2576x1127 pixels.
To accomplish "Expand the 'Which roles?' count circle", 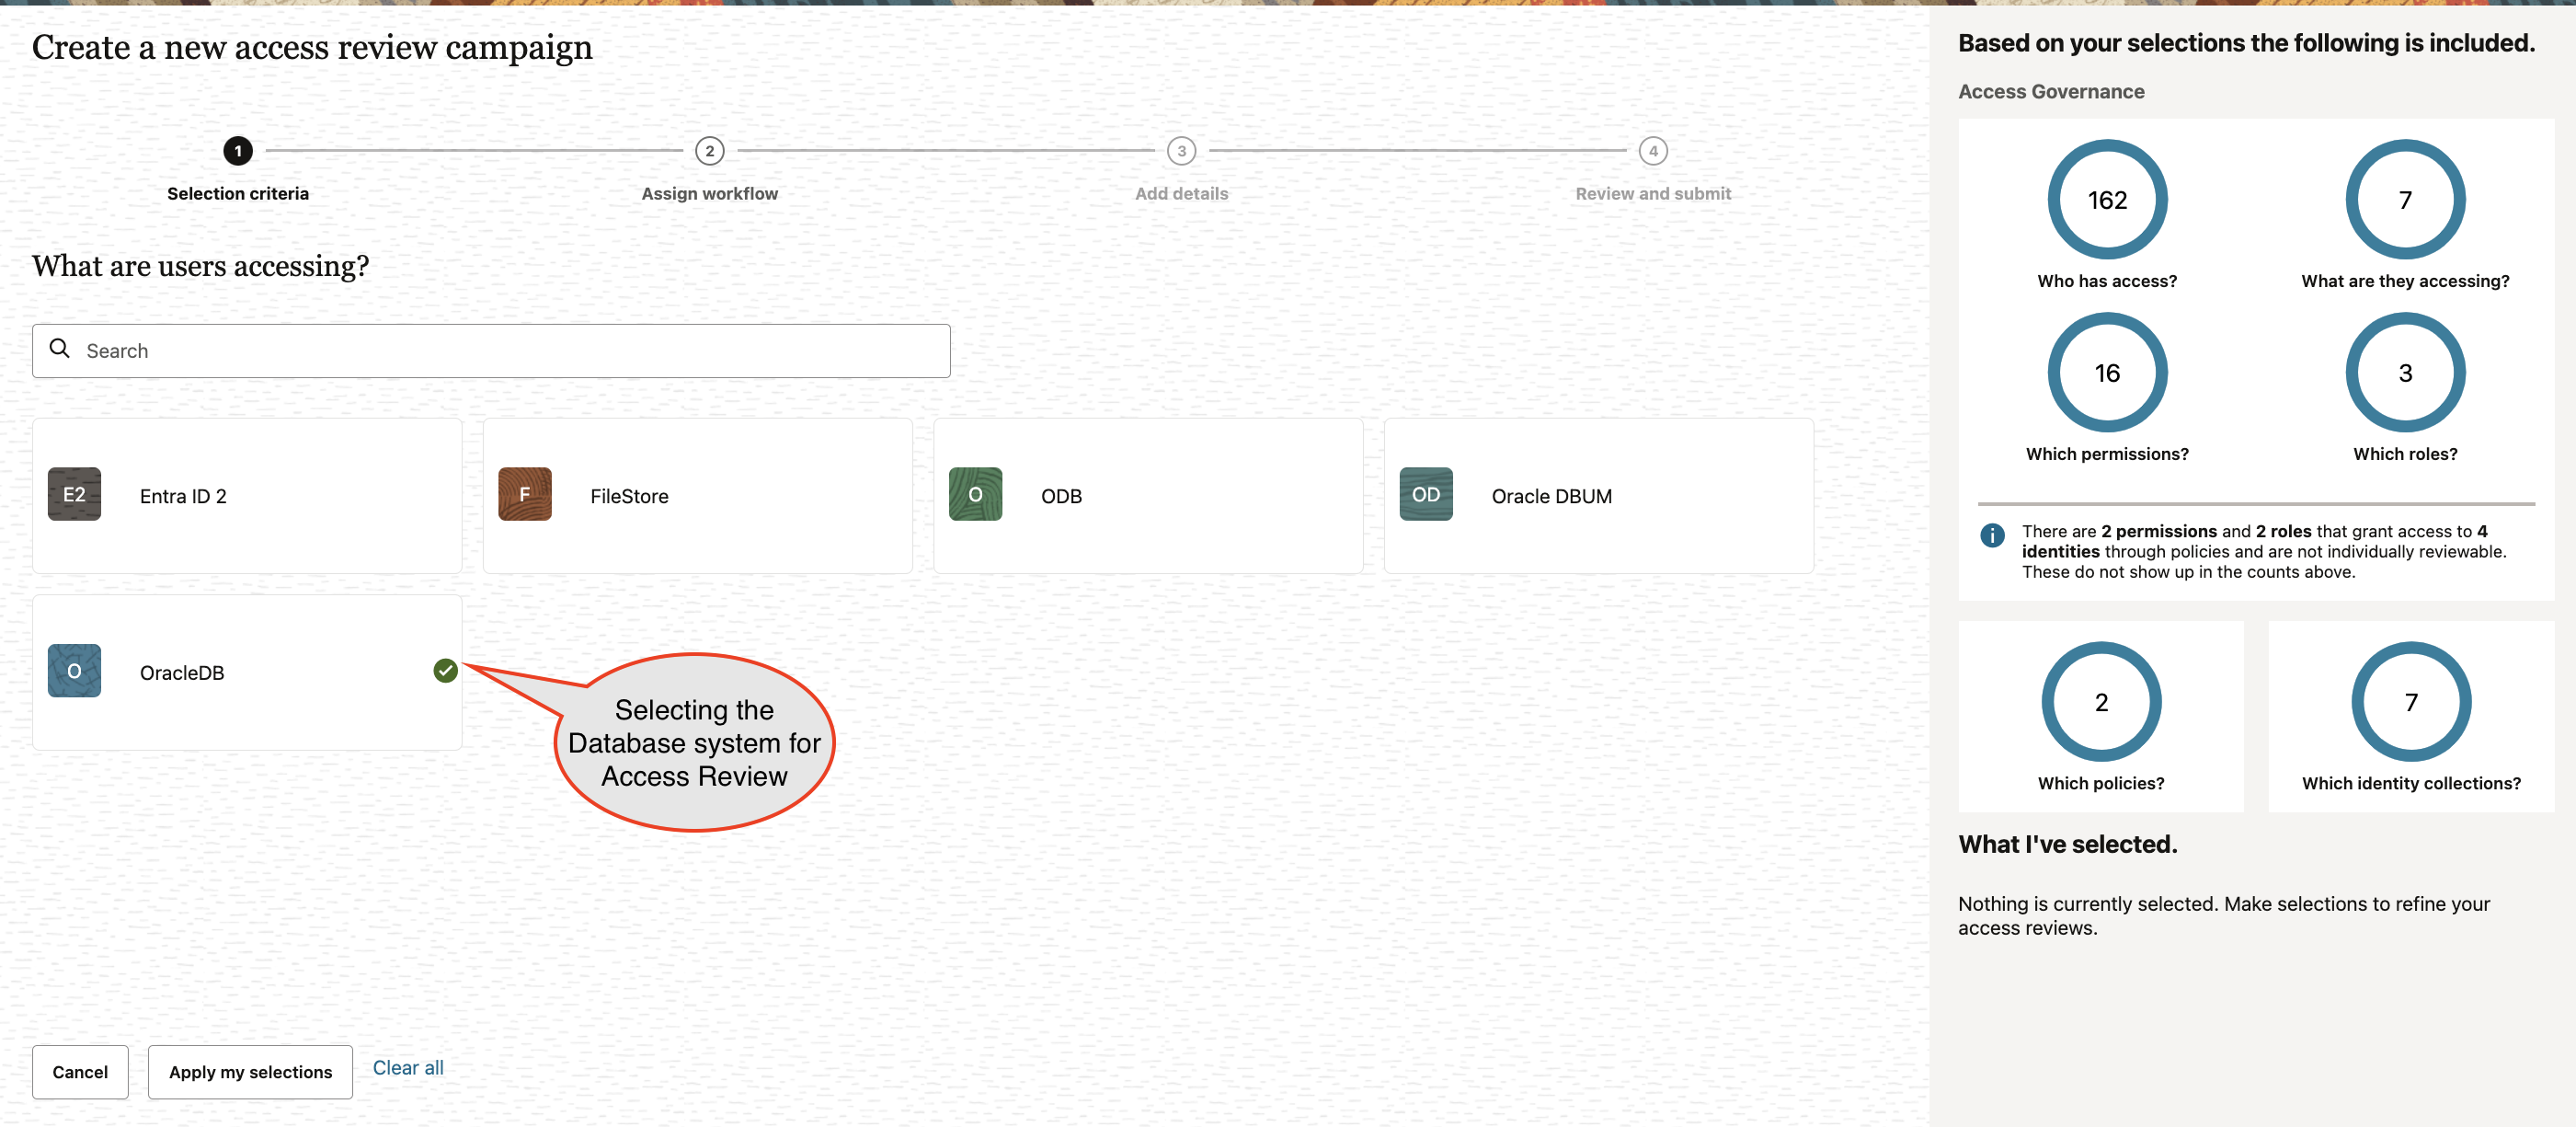I will [2404, 372].
